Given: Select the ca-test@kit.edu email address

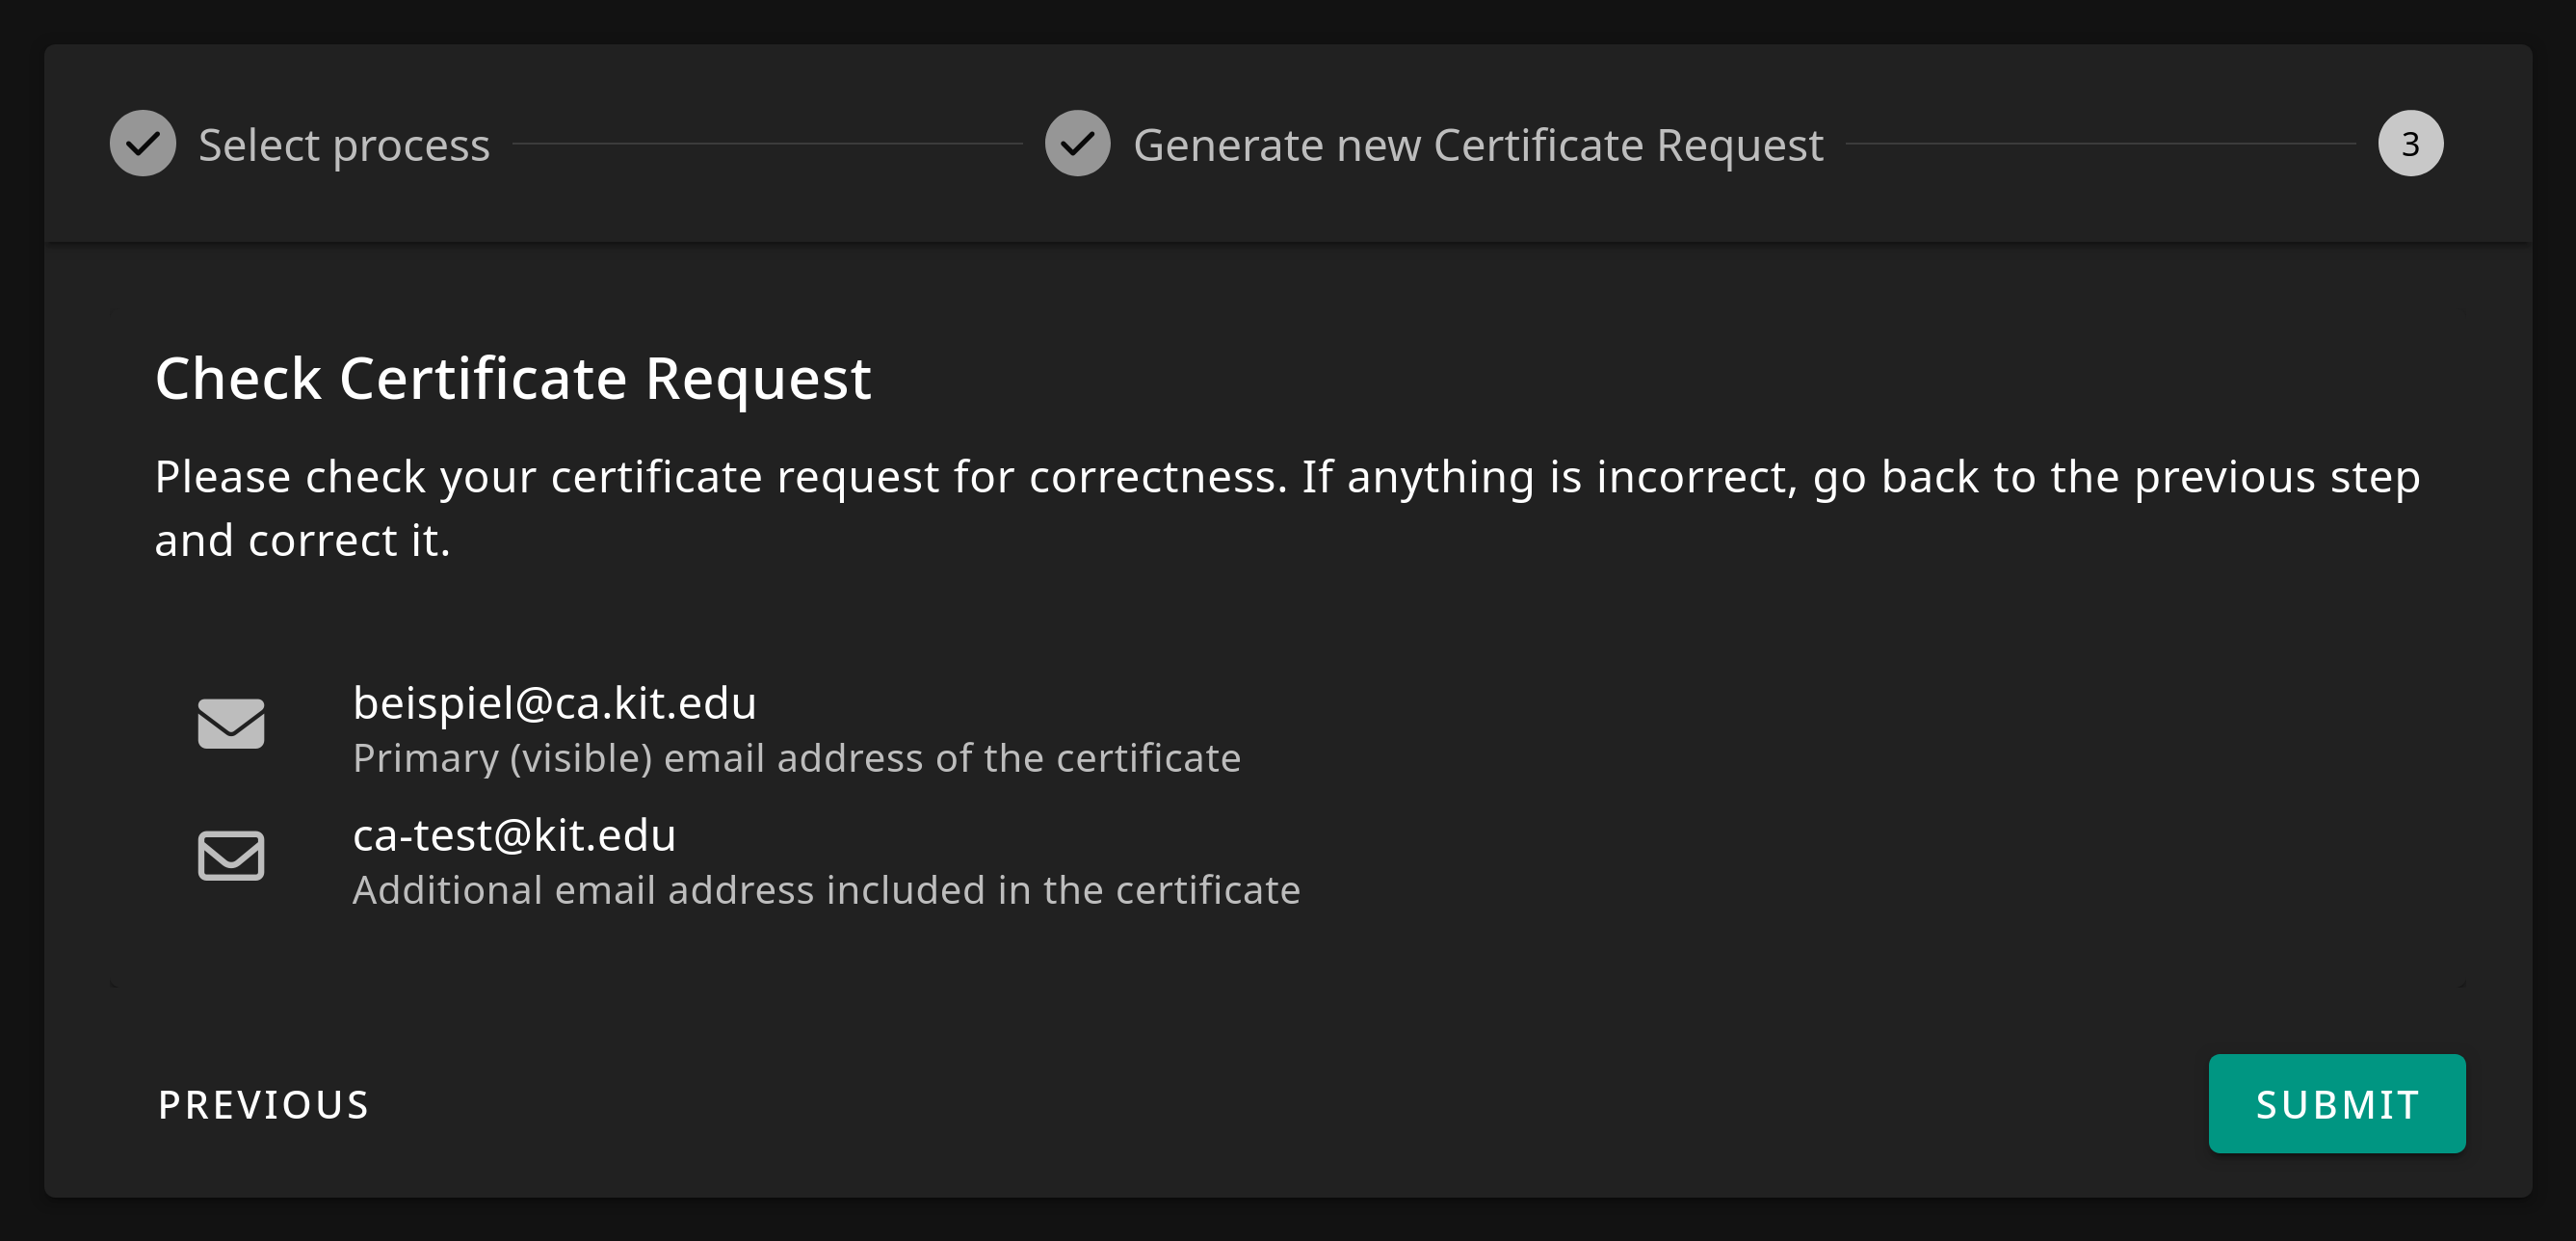Looking at the screenshot, I should (x=514, y=835).
